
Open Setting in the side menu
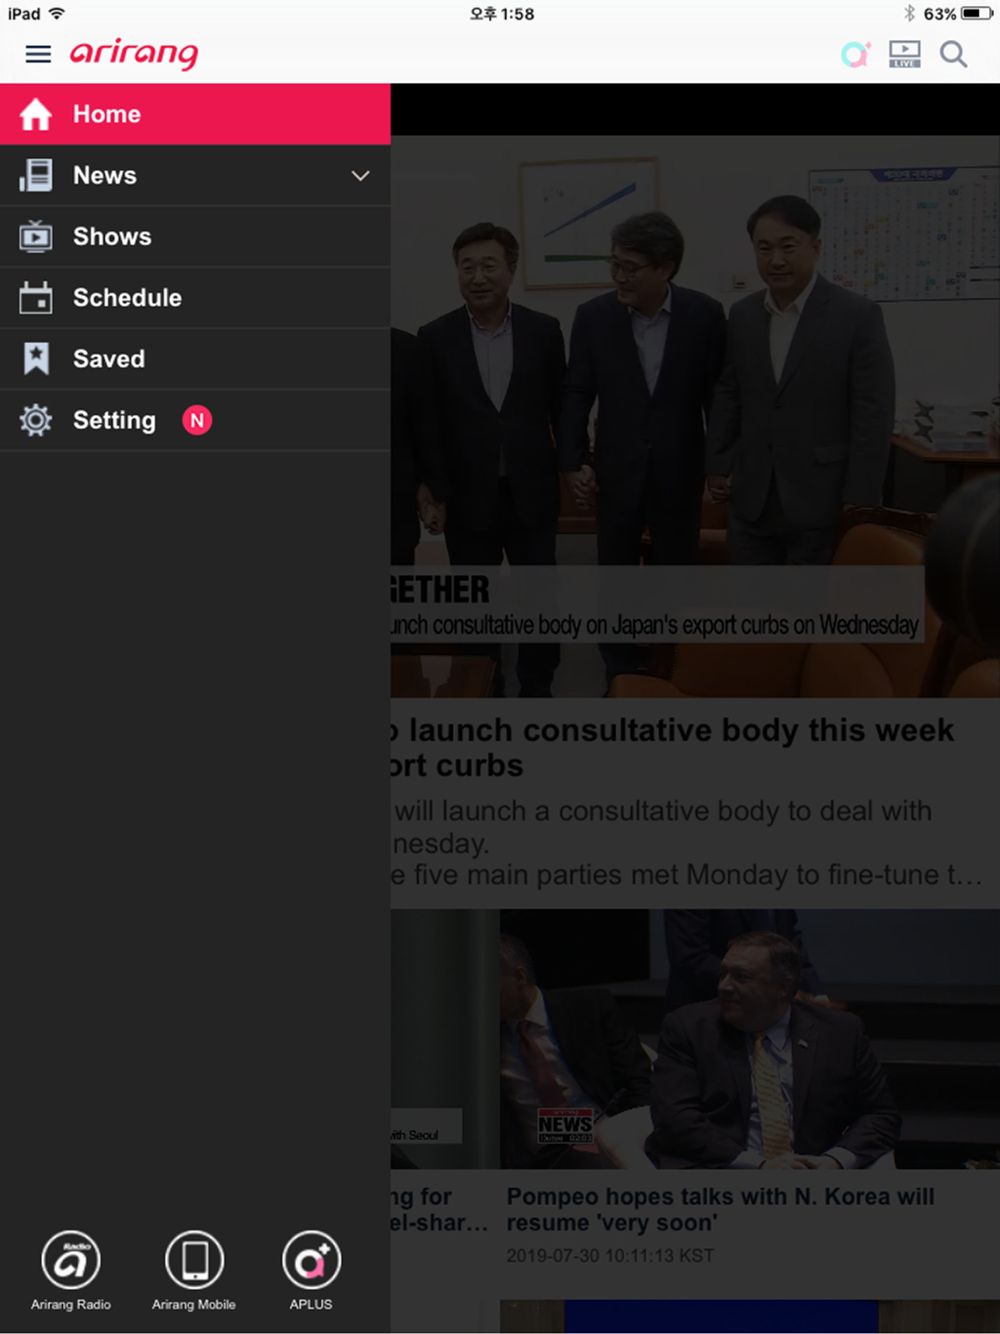click(114, 420)
